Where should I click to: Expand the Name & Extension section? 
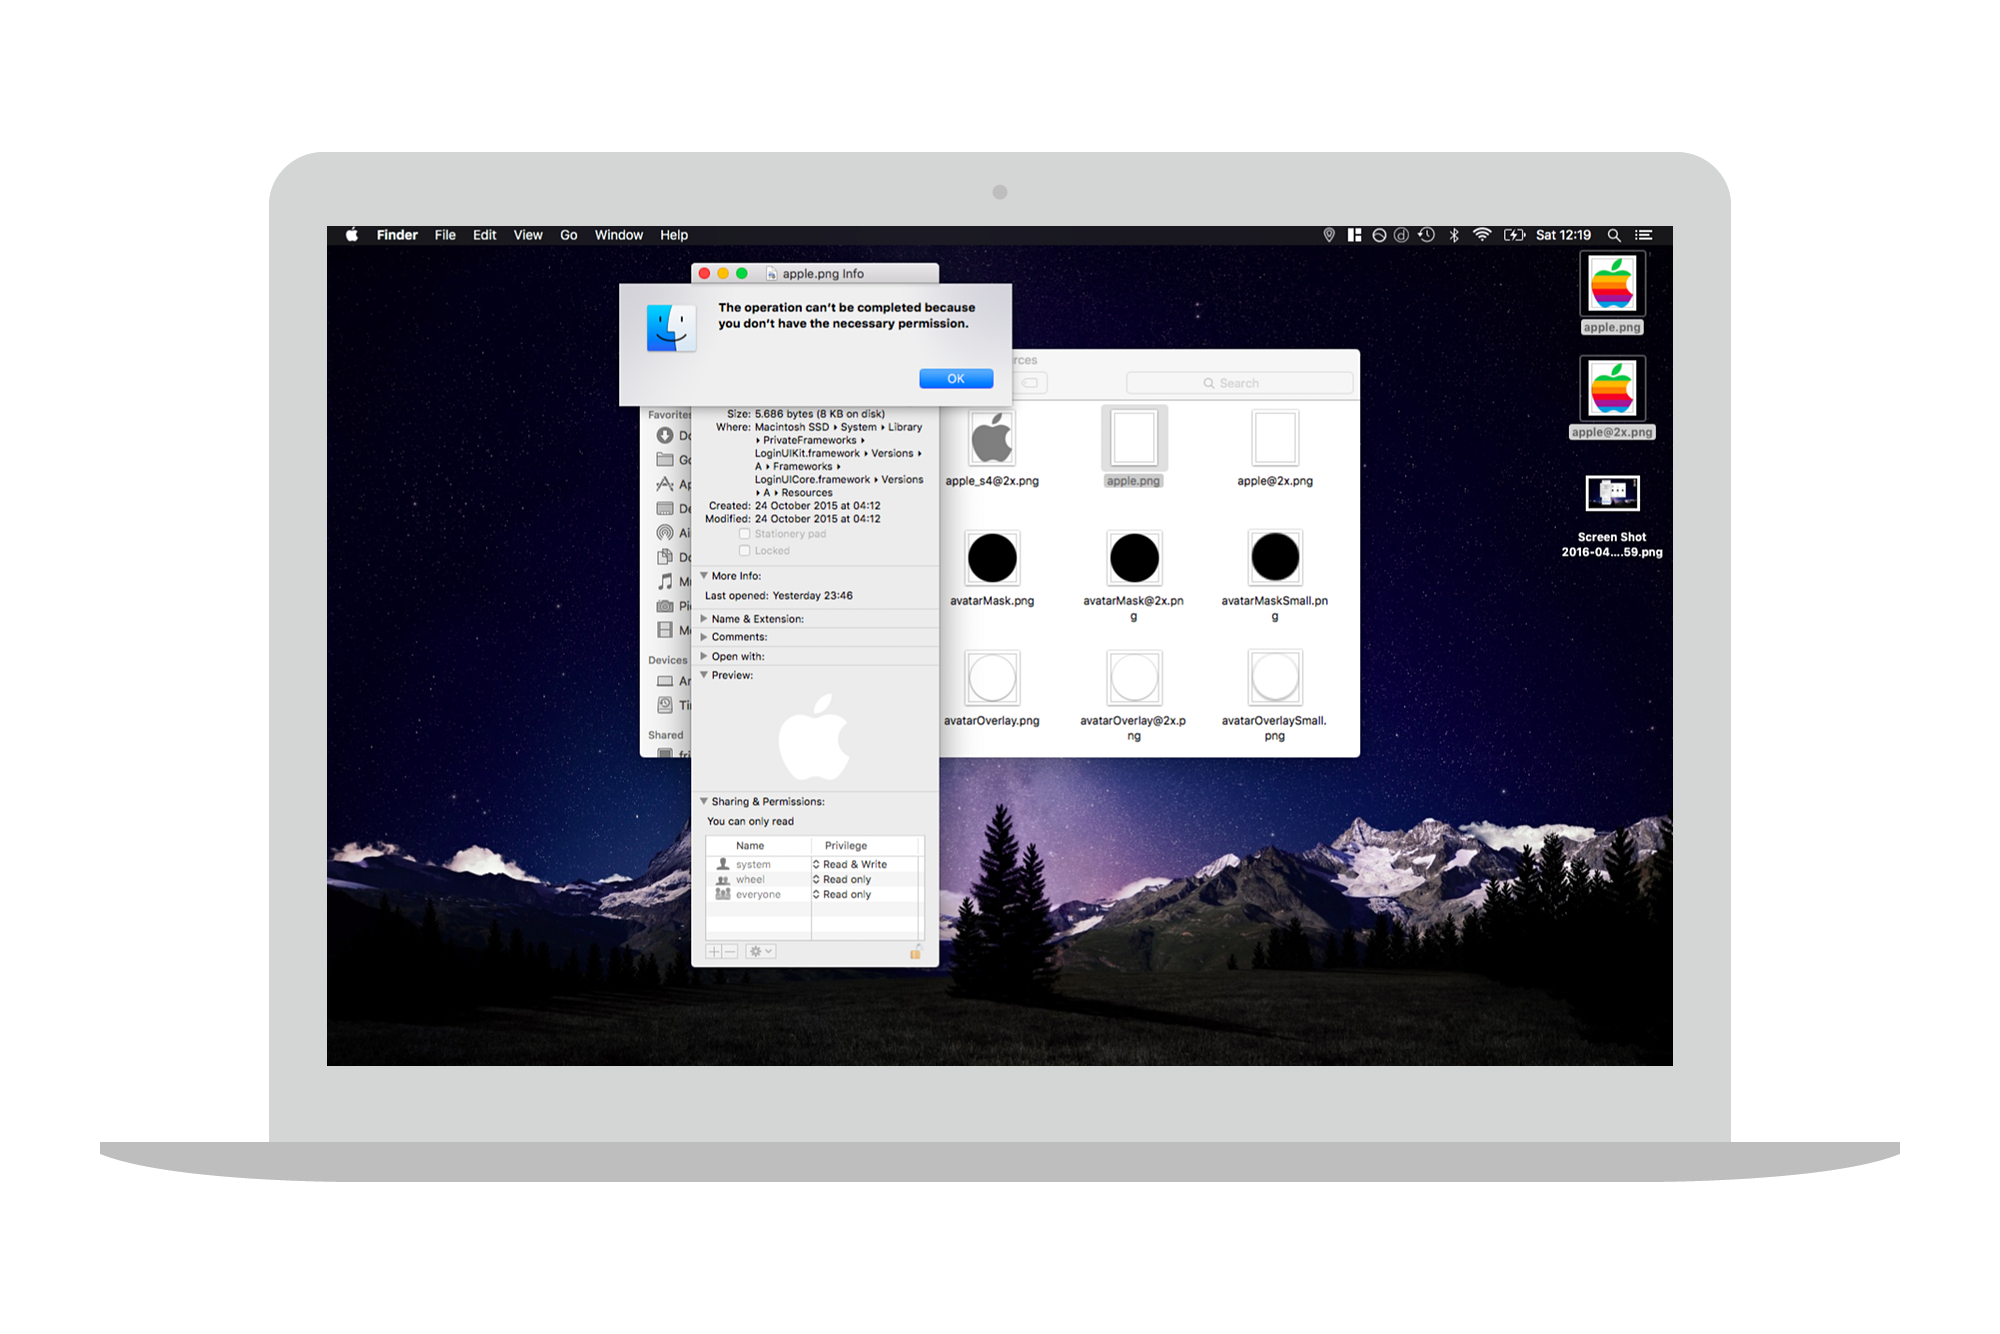(704, 619)
